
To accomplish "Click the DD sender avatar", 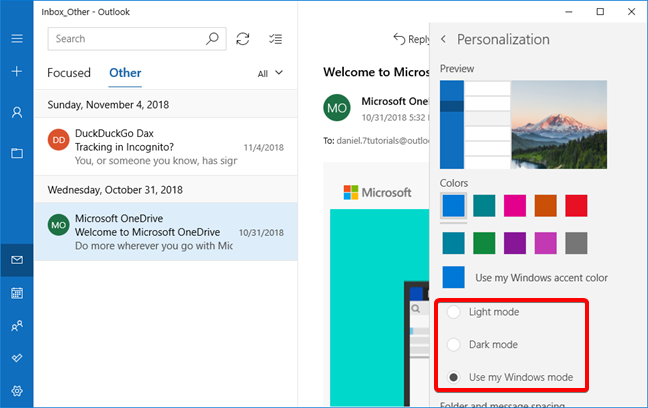I will click(x=59, y=140).
